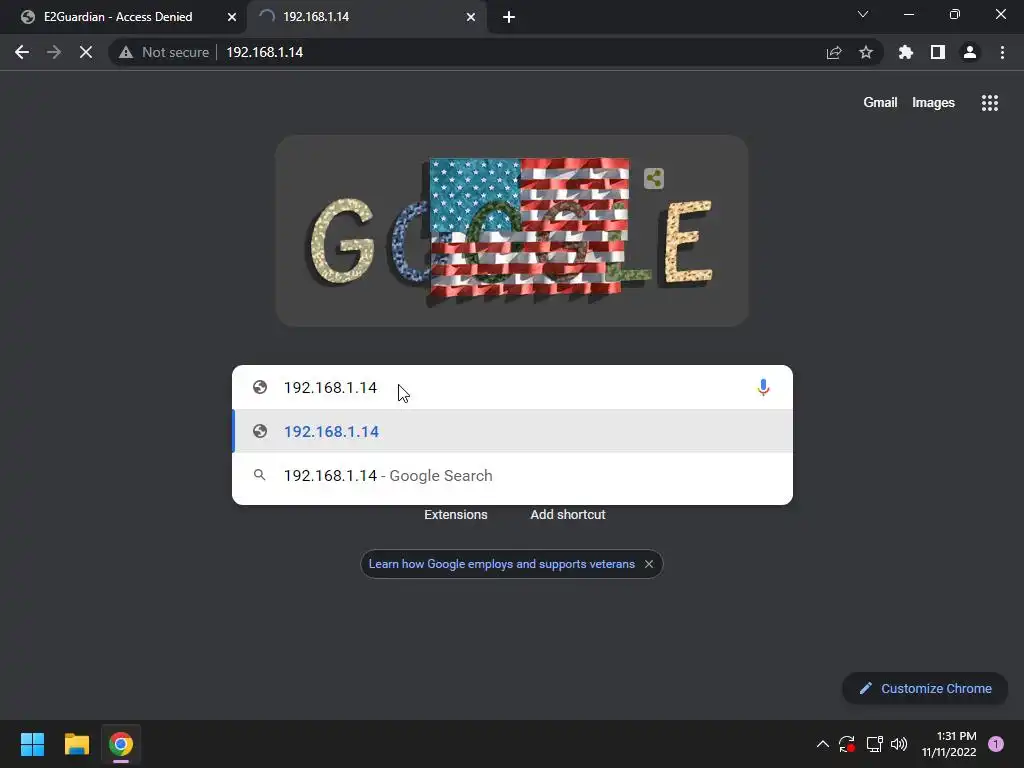This screenshot has height=768, width=1024.
Task: Open the notification badge
Action: coord(996,744)
